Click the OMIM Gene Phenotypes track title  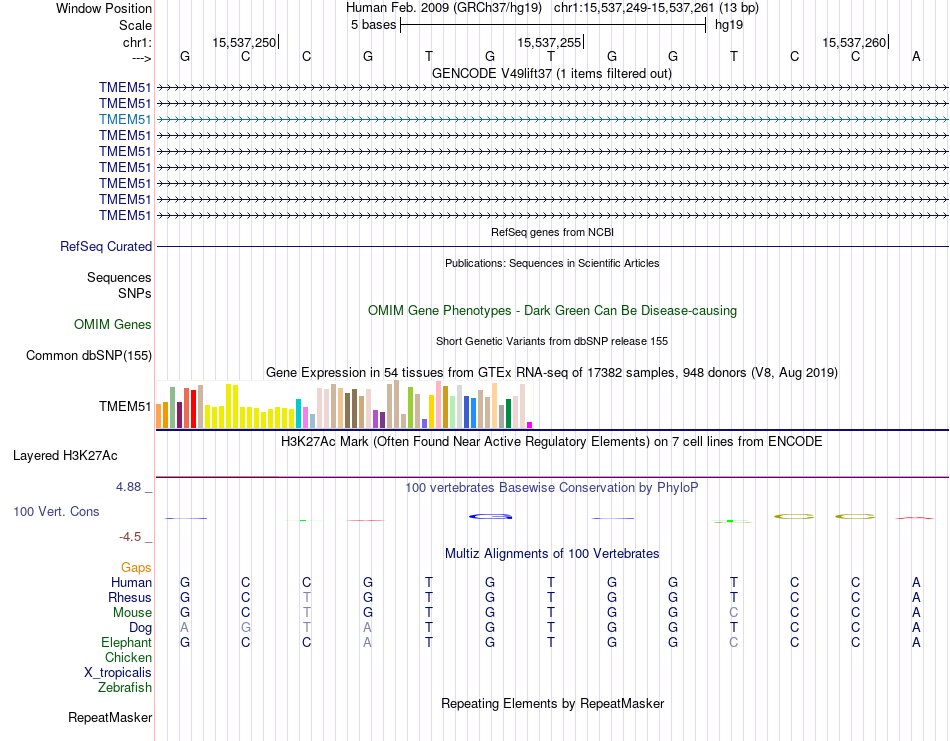tap(552, 310)
